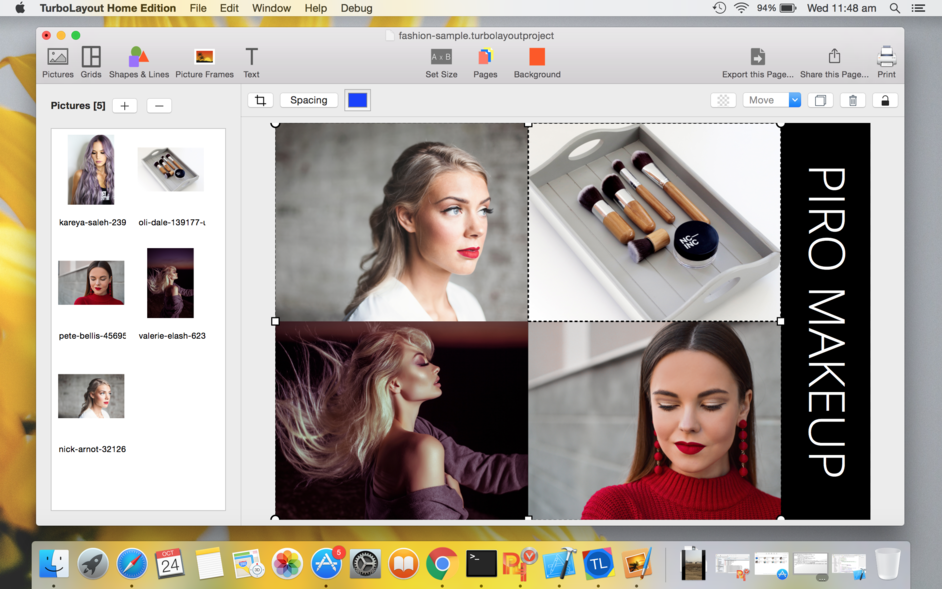The width and height of the screenshot is (942, 589).
Task: Open the File menu
Action: [x=198, y=8]
